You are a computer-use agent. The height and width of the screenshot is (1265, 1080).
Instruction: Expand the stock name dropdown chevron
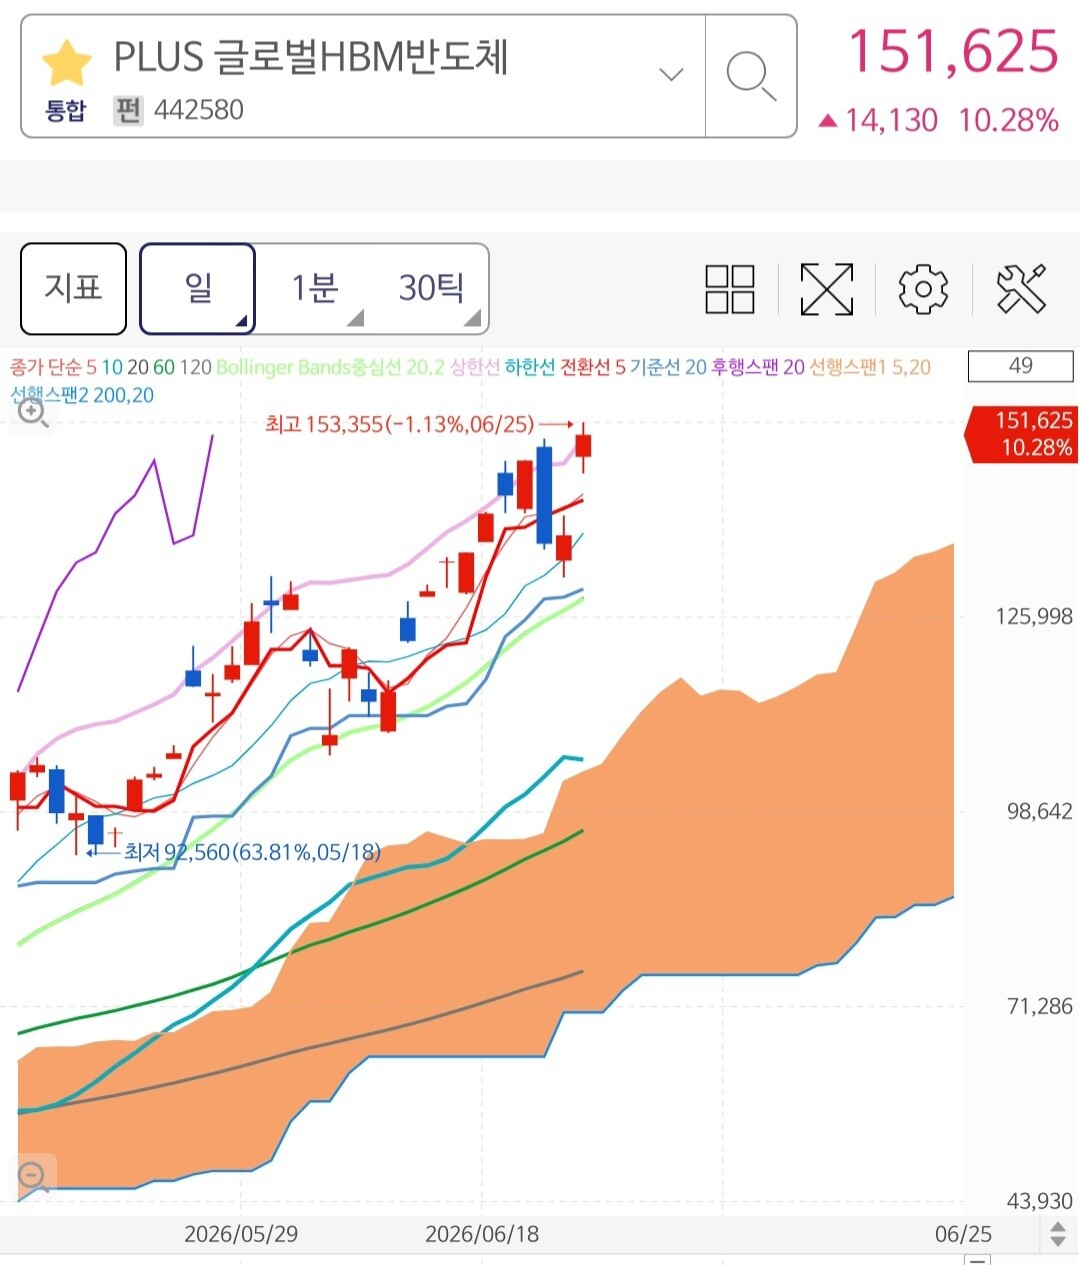pos(672,74)
